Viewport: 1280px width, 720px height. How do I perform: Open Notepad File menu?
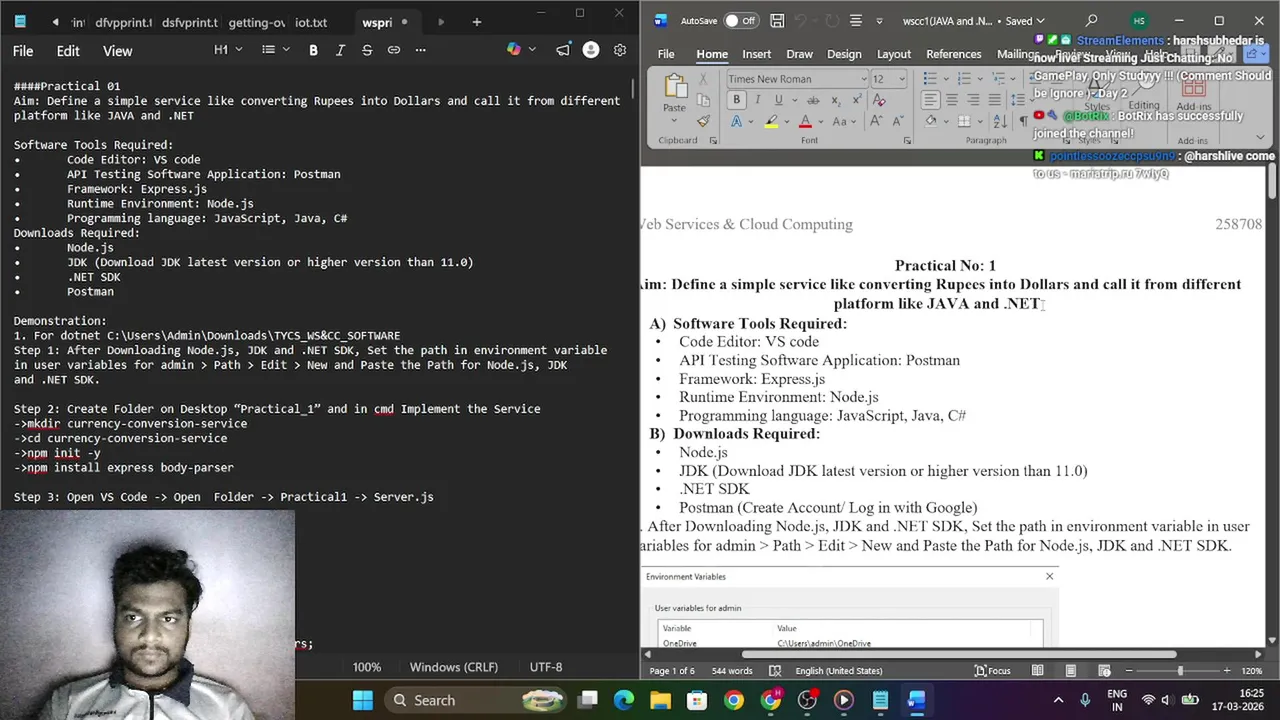(23, 51)
